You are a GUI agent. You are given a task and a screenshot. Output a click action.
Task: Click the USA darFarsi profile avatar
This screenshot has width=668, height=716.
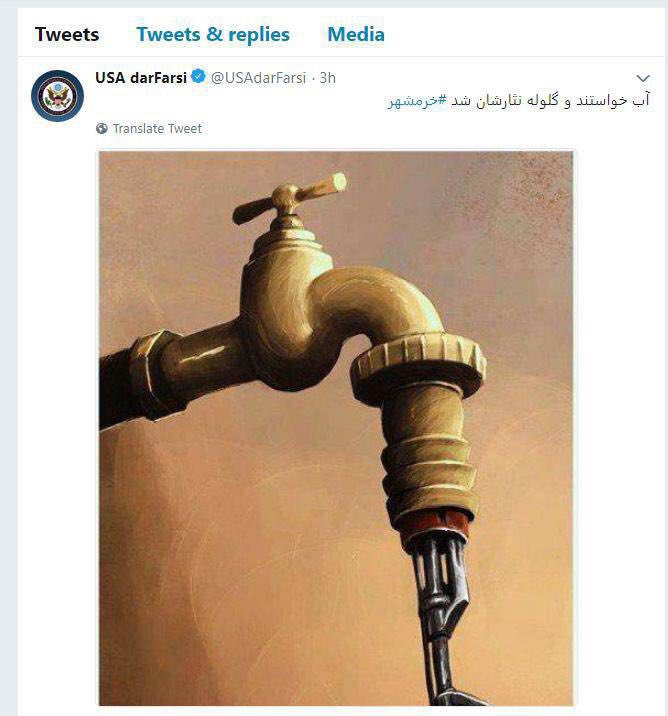click(58, 96)
